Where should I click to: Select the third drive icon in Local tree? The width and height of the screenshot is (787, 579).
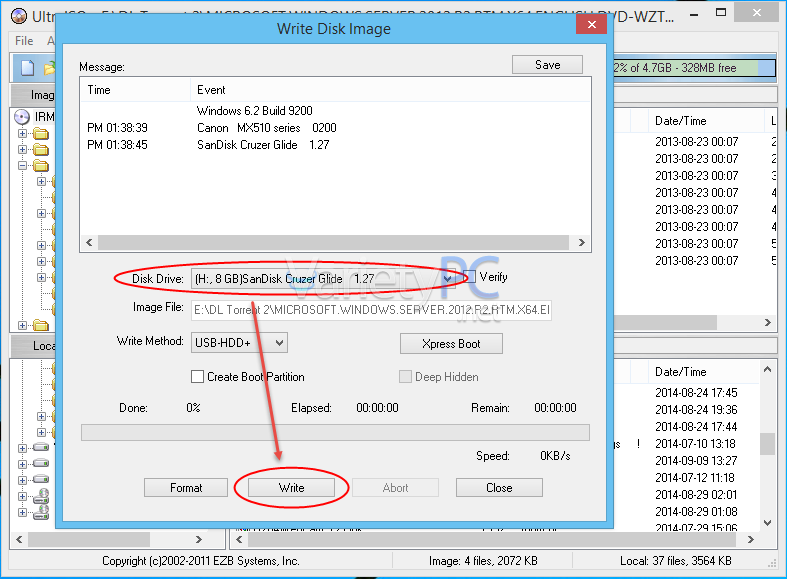(41, 479)
